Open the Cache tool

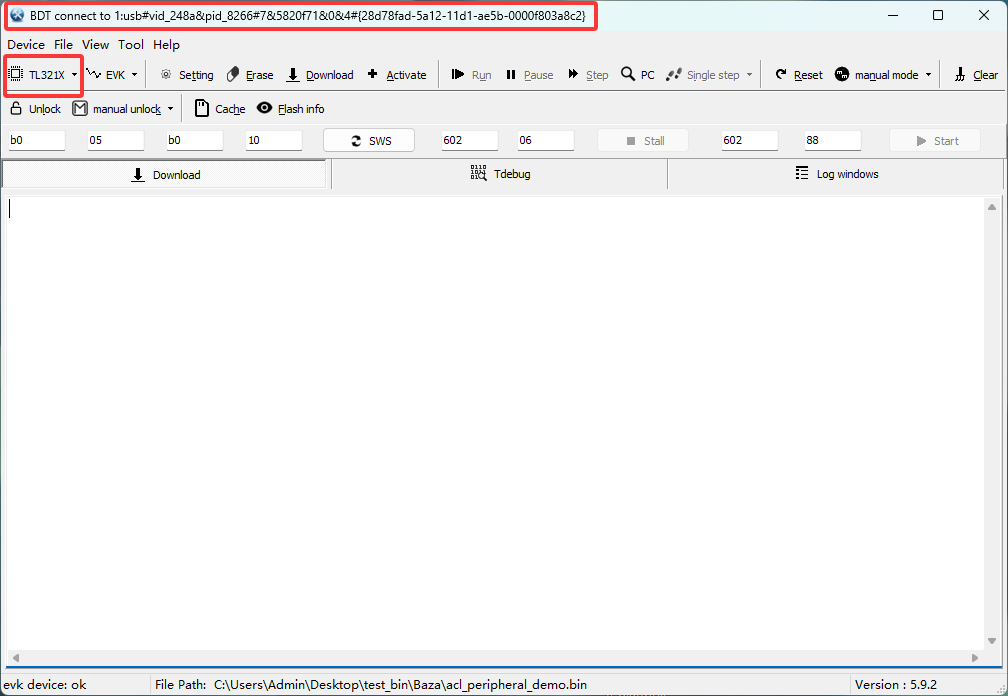[220, 109]
